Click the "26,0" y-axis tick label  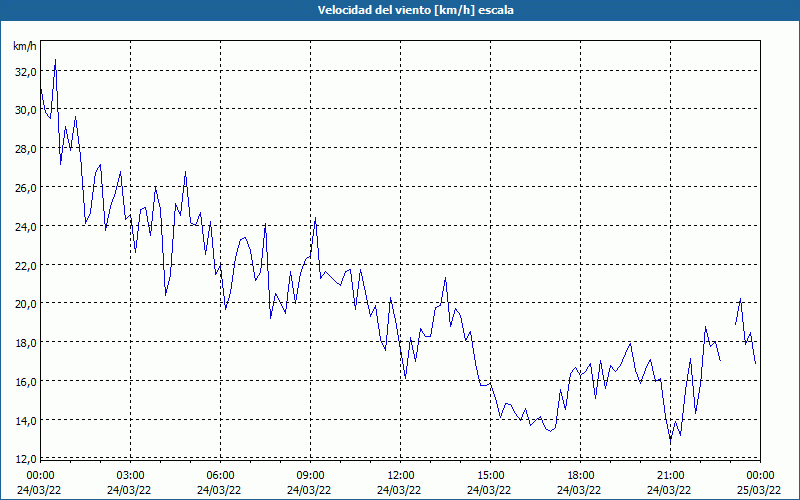pos(26,188)
